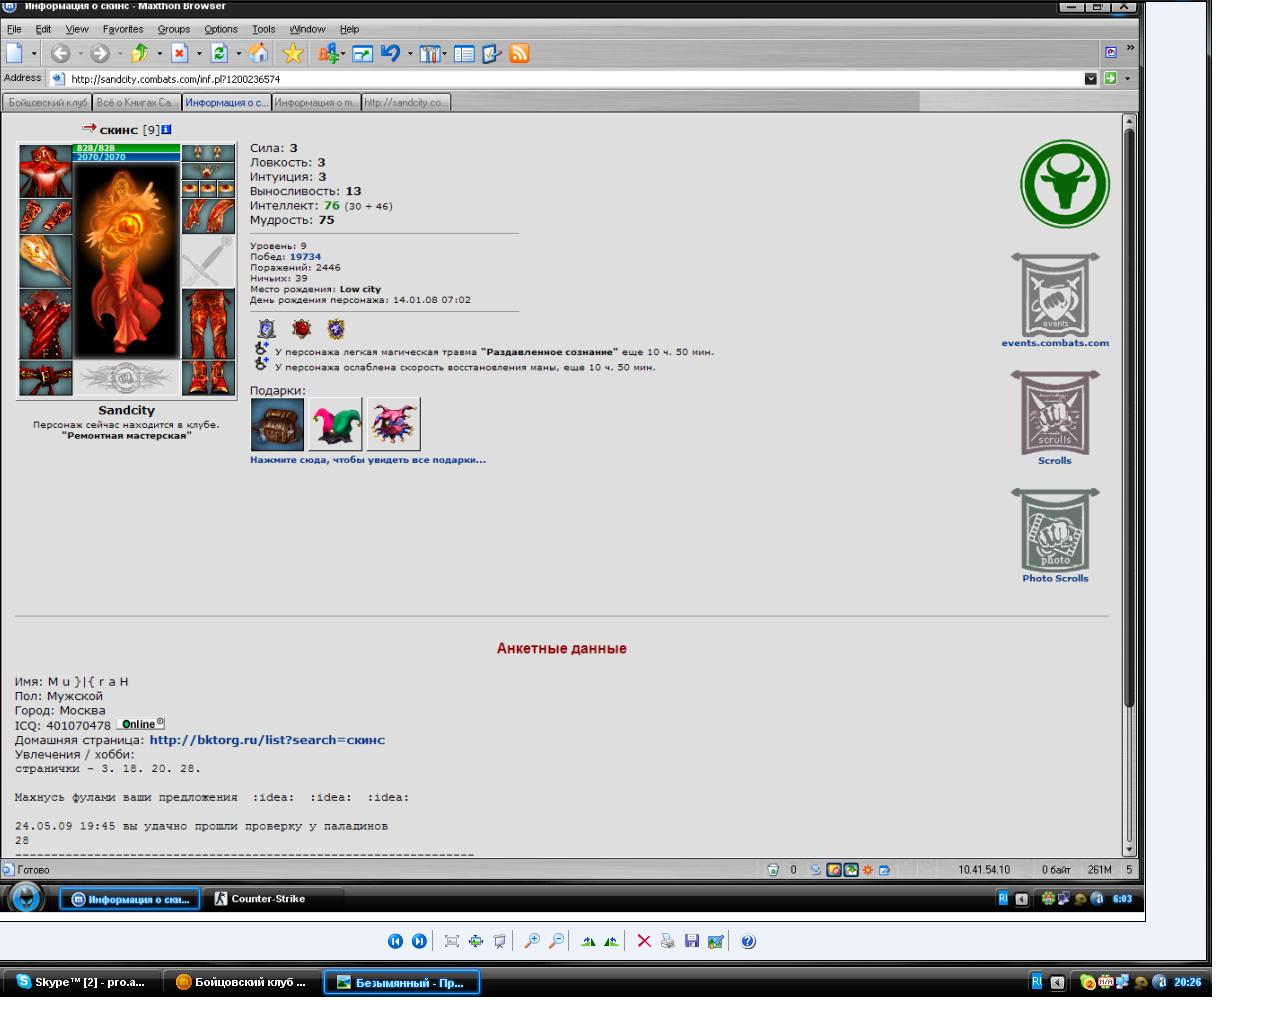The image size is (1280, 1024).
Task: Click the Go green arrow beside address bar
Action: [x=1110, y=78]
